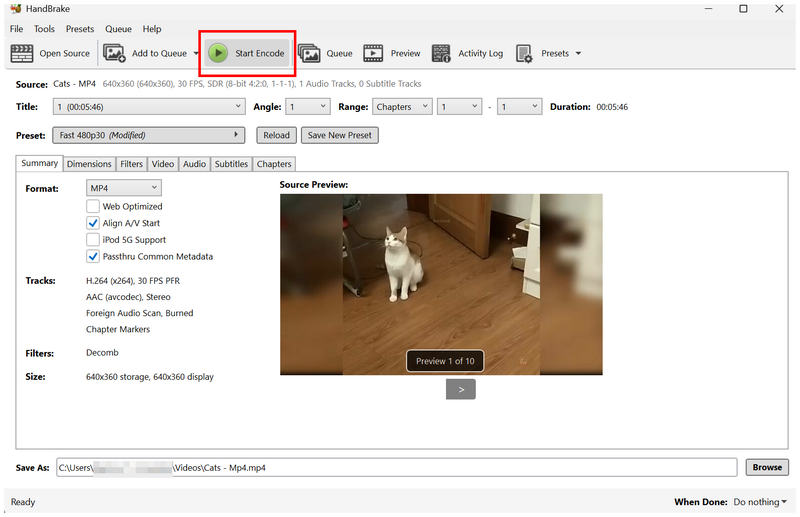Open the start chapter dropdown

[x=459, y=107]
